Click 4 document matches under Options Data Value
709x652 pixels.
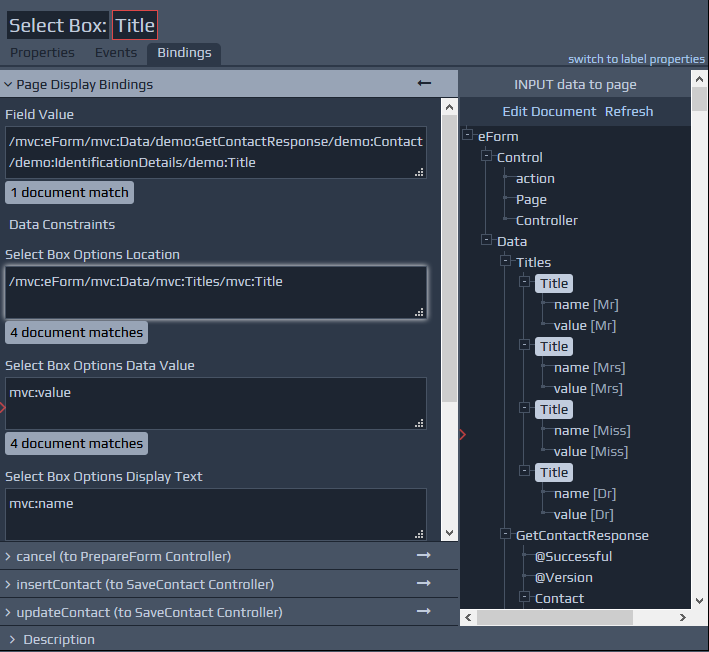pyautogui.click(x=76, y=444)
